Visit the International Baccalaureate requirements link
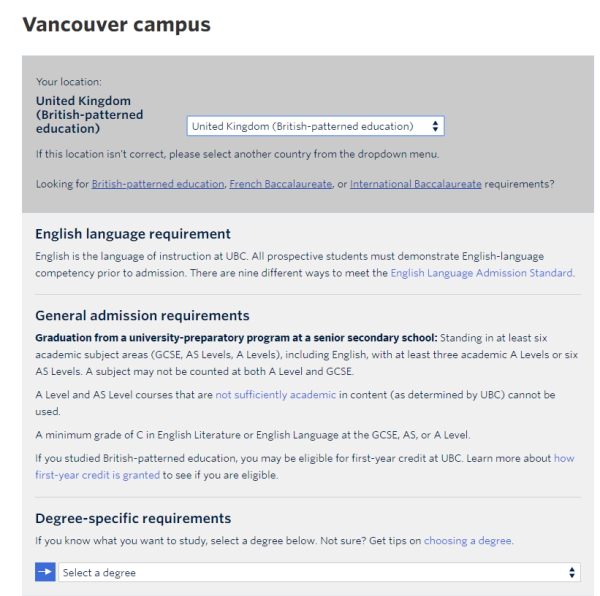The image size is (600, 596). (416, 184)
